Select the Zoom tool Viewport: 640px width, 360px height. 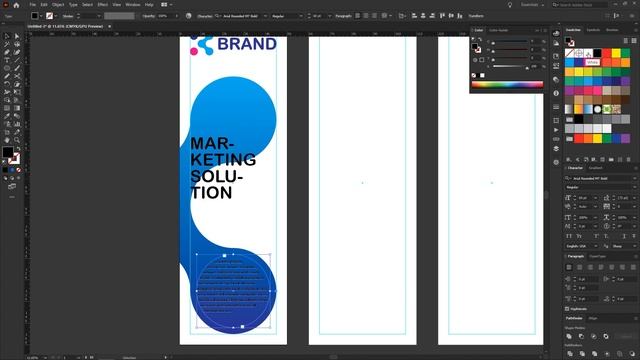[17, 140]
